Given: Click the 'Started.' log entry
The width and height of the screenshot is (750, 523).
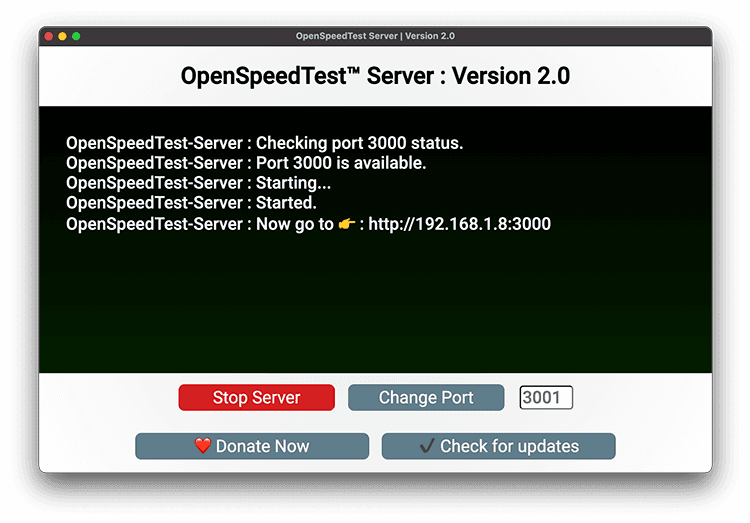Looking at the screenshot, I should pyautogui.click(x=191, y=203).
